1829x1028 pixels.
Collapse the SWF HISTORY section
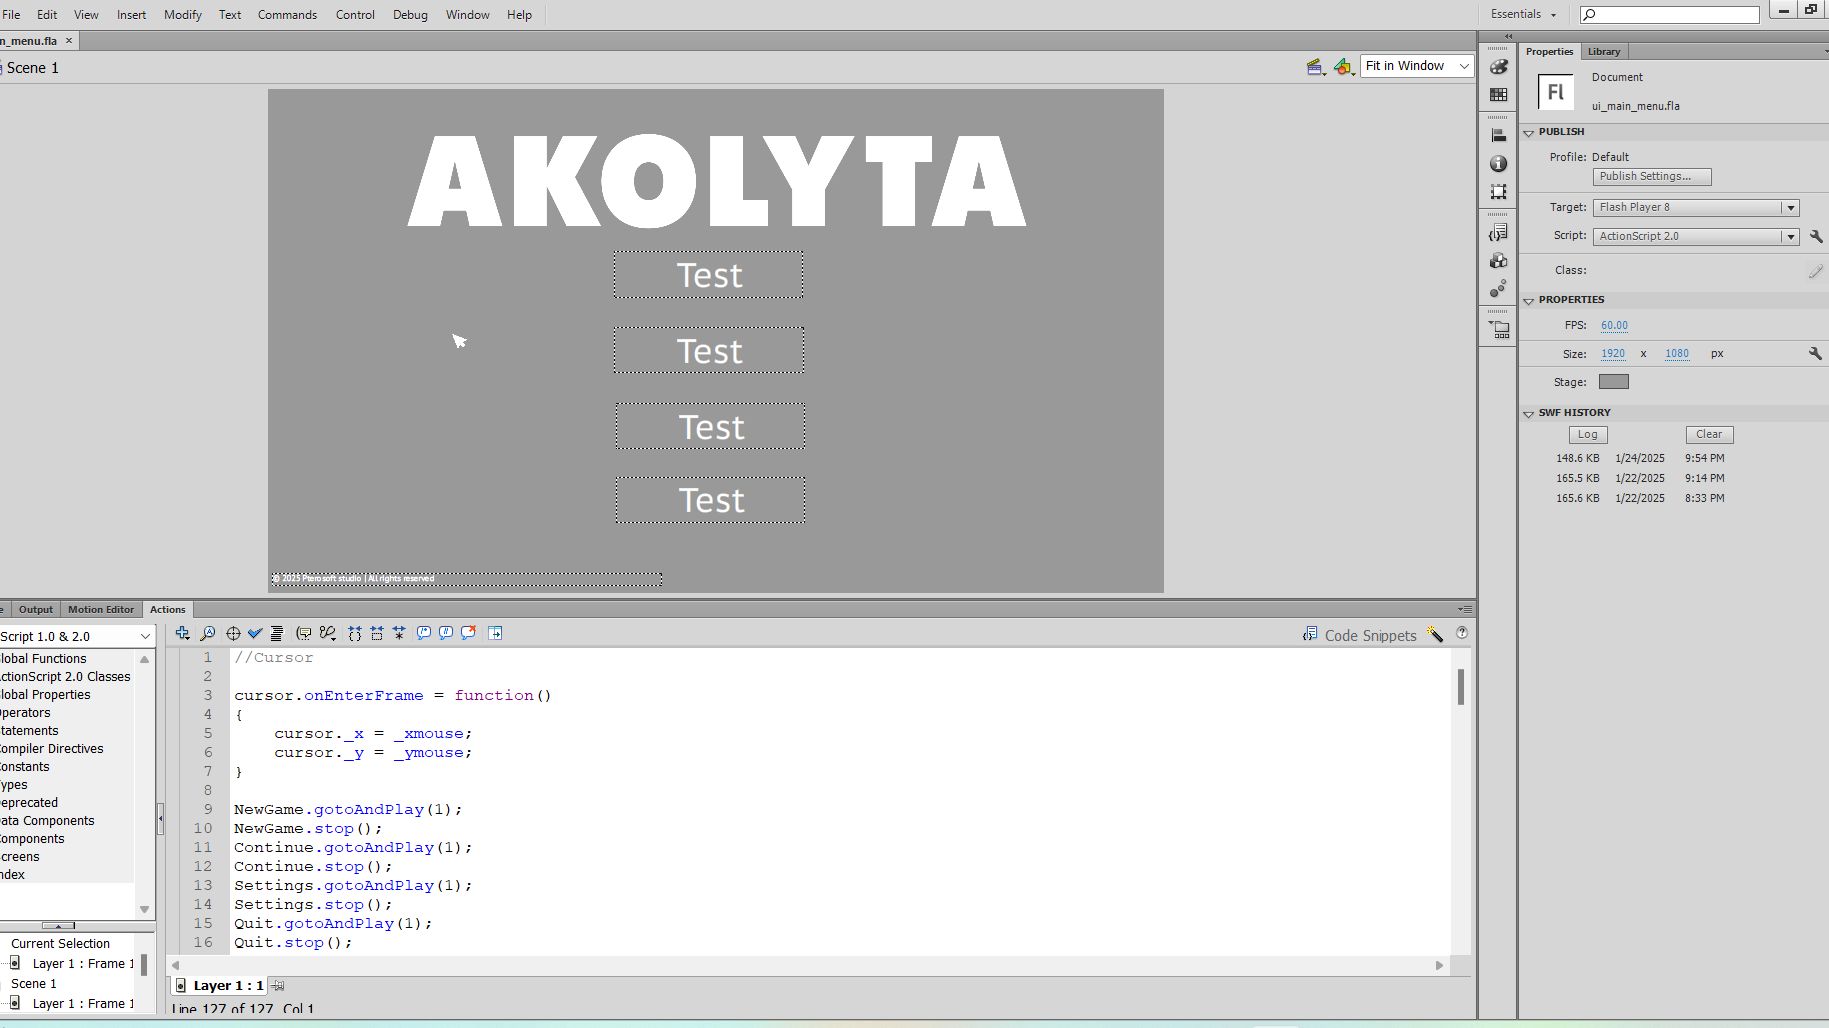click(x=1528, y=414)
